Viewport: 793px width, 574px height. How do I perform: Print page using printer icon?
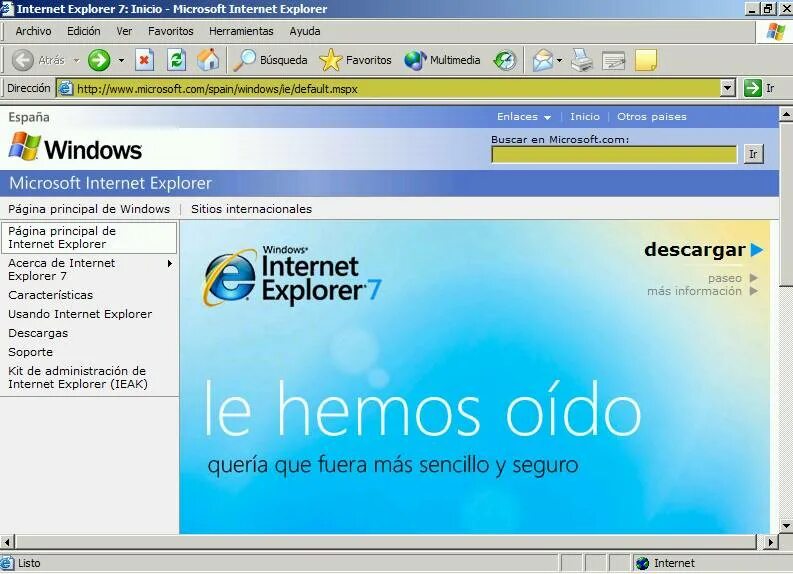click(x=582, y=60)
